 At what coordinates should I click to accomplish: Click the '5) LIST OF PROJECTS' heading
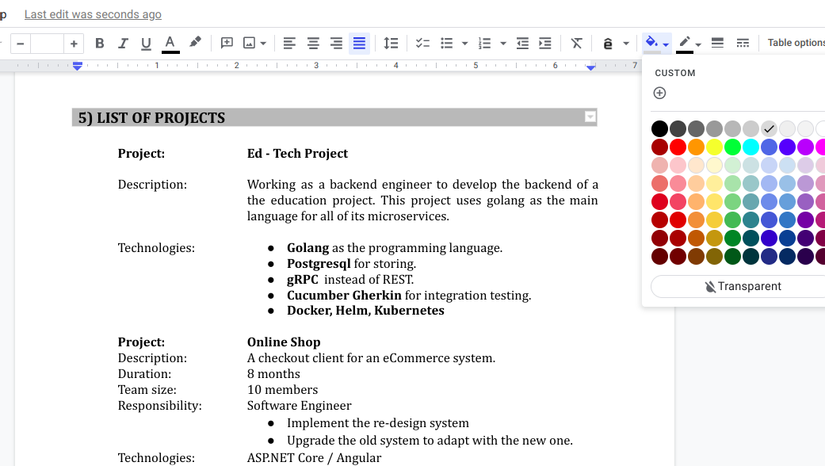coord(152,118)
